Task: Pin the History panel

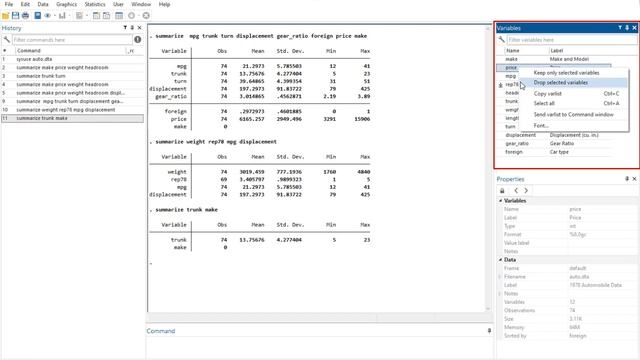Action: [x=132, y=28]
